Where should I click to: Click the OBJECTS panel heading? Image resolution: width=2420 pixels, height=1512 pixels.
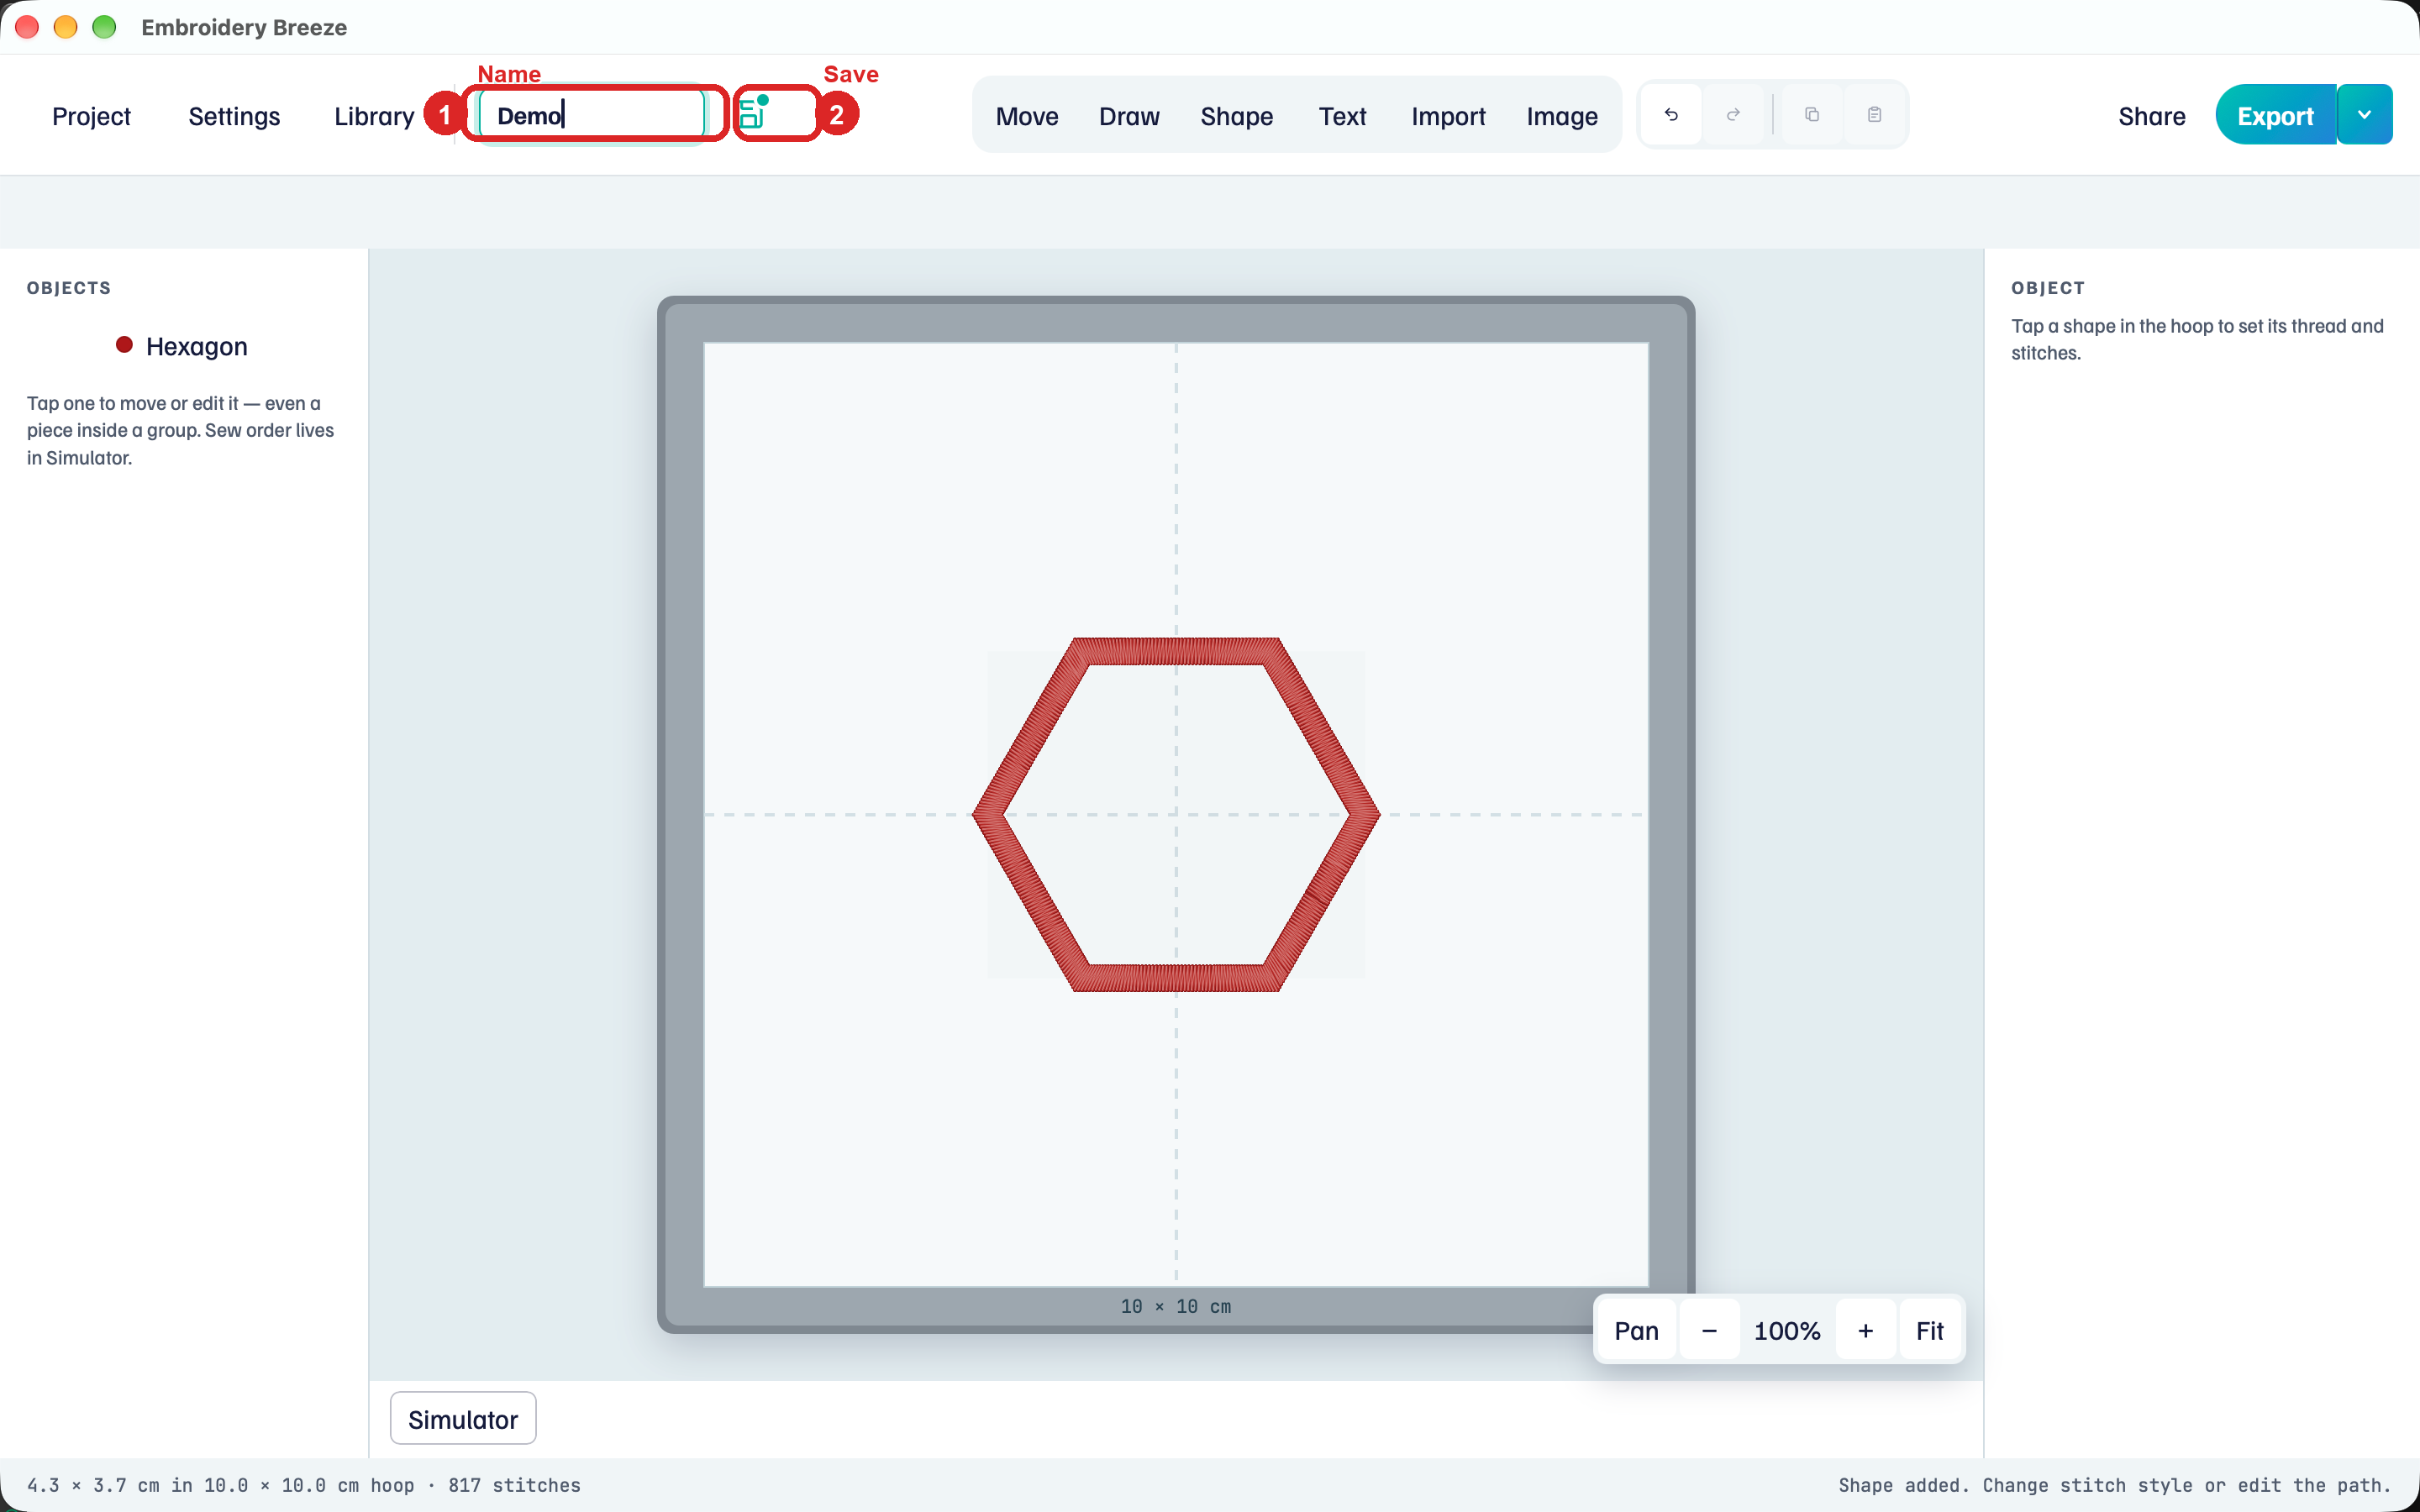[x=69, y=288]
